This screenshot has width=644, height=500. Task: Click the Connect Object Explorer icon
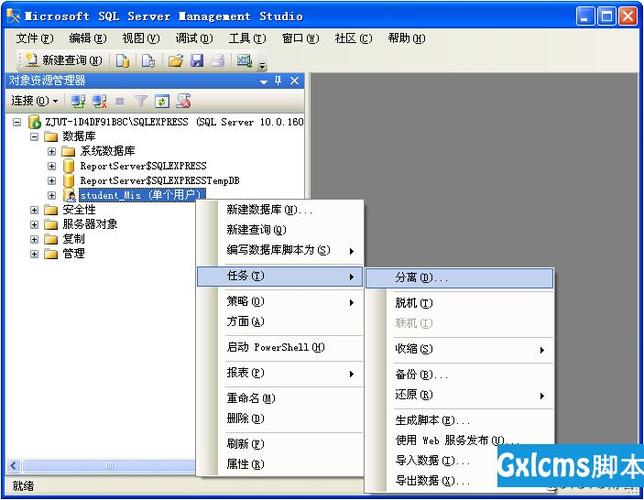click(78, 101)
